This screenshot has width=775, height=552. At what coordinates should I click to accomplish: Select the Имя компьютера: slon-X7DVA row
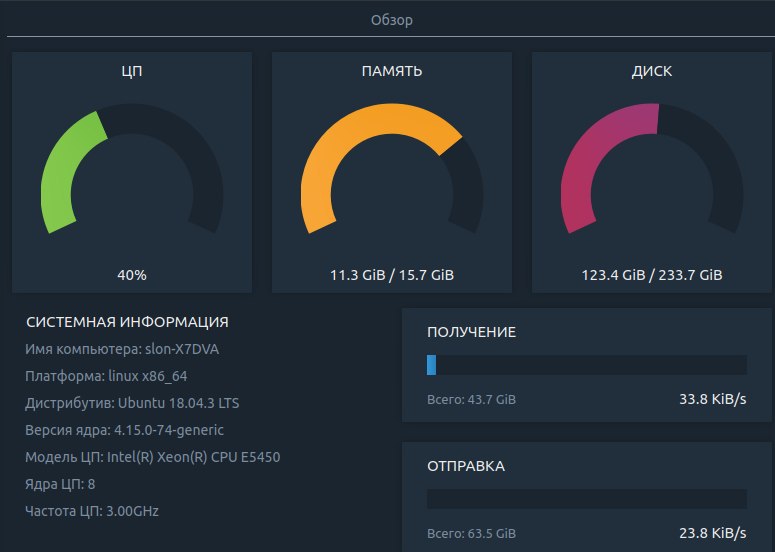[122, 349]
